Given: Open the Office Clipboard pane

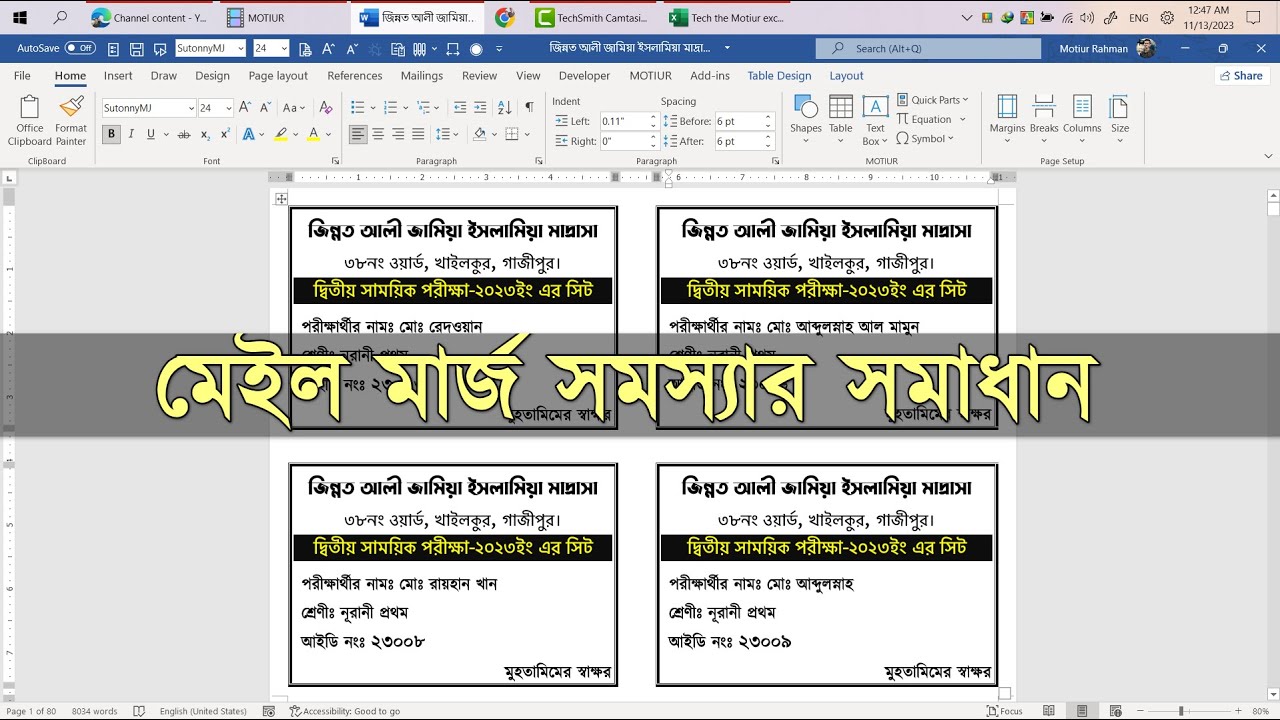Looking at the screenshot, I should [x=30, y=121].
